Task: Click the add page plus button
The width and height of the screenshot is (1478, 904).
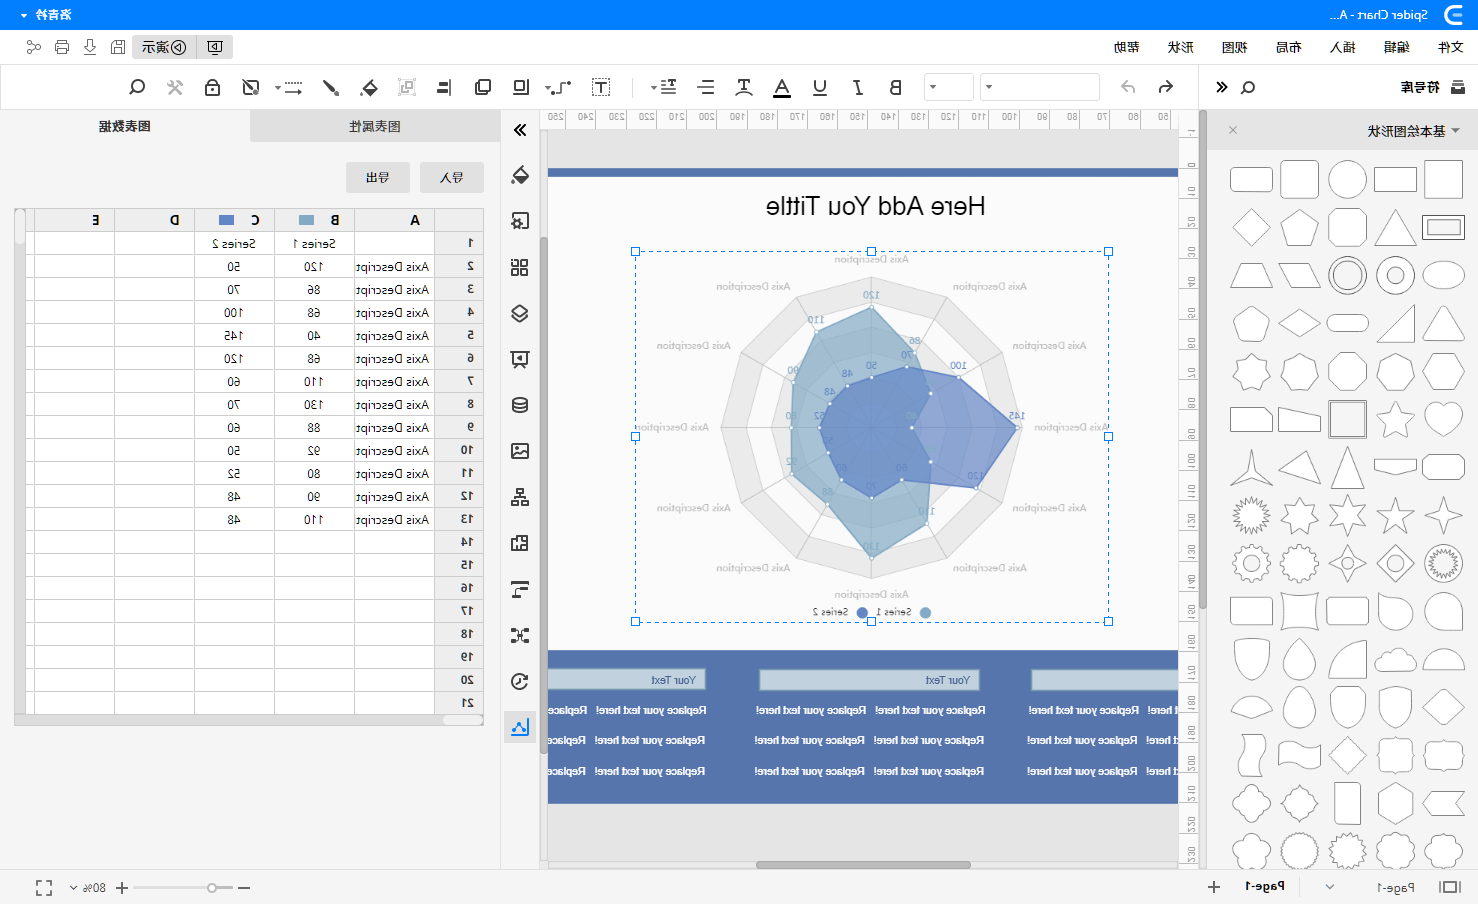Action: 1214,887
